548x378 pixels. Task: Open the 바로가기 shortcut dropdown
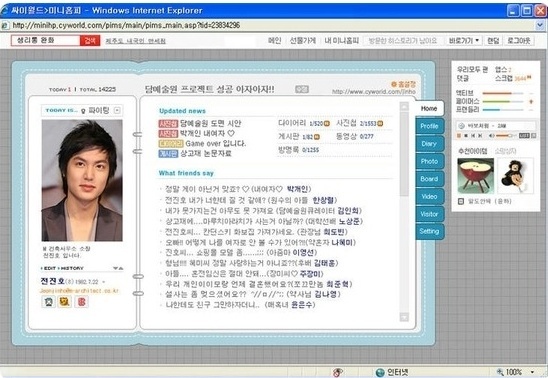pos(464,41)
